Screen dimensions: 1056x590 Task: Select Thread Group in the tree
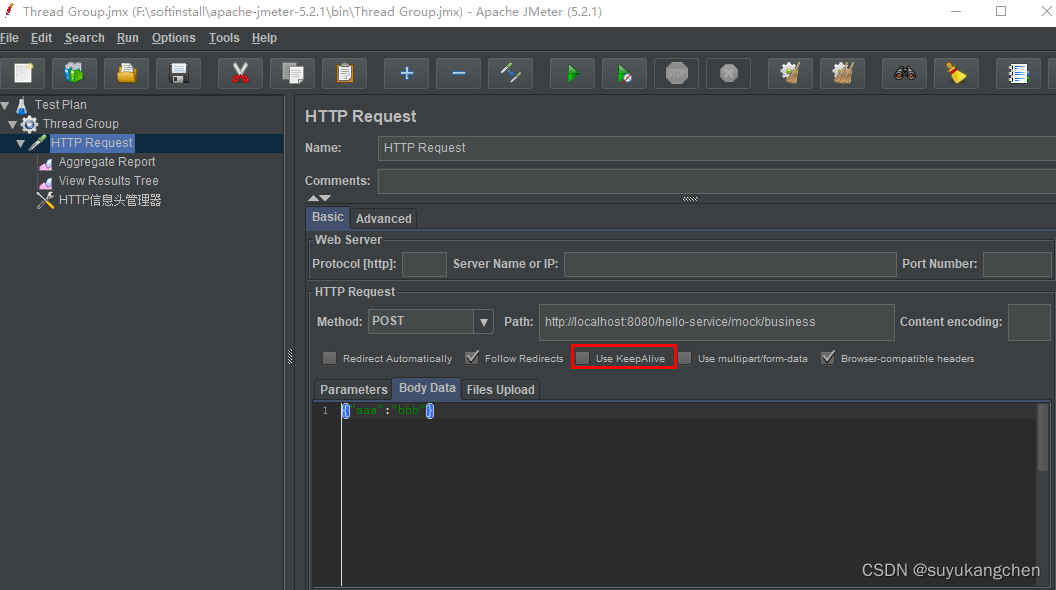tap(81, 124)
